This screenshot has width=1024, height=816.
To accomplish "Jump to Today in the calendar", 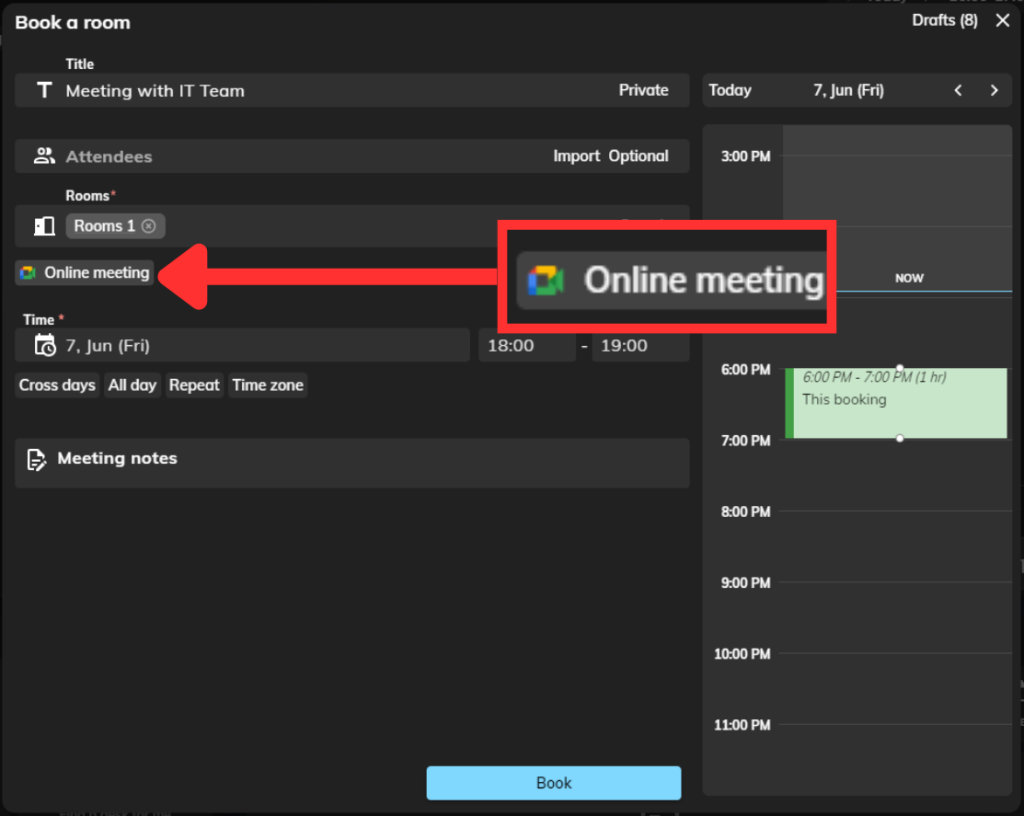I will (x=730, y=90).
